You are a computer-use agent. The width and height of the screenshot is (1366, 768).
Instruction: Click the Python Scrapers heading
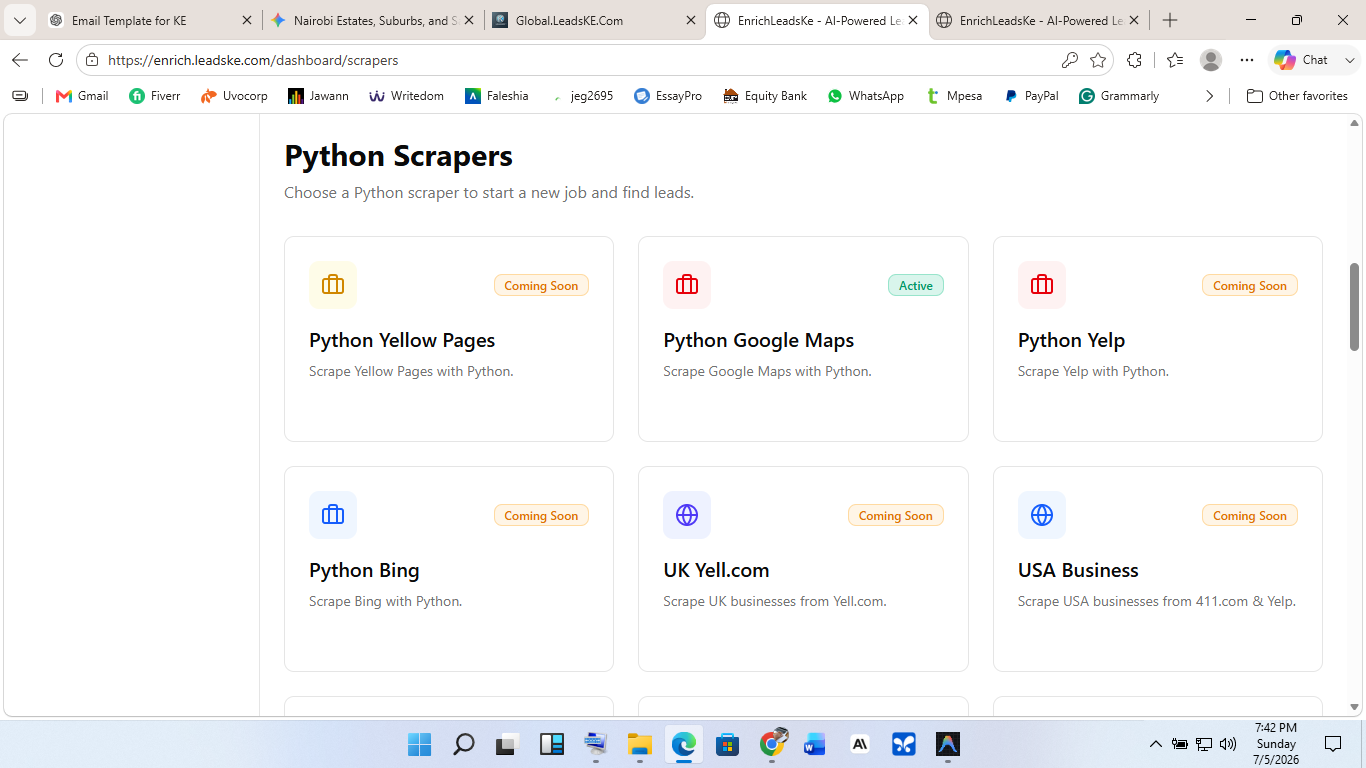(398, 156)
